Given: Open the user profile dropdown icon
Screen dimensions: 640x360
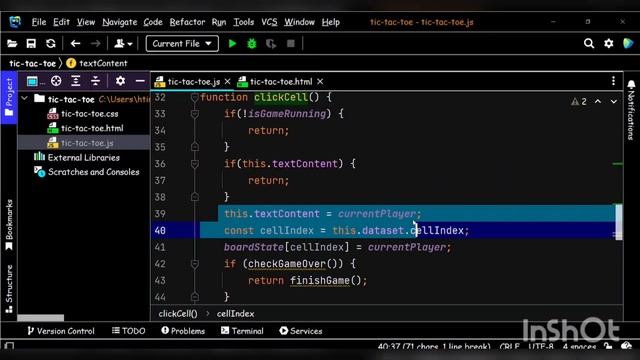Looking at the screenshot, I should pos(123,44).
